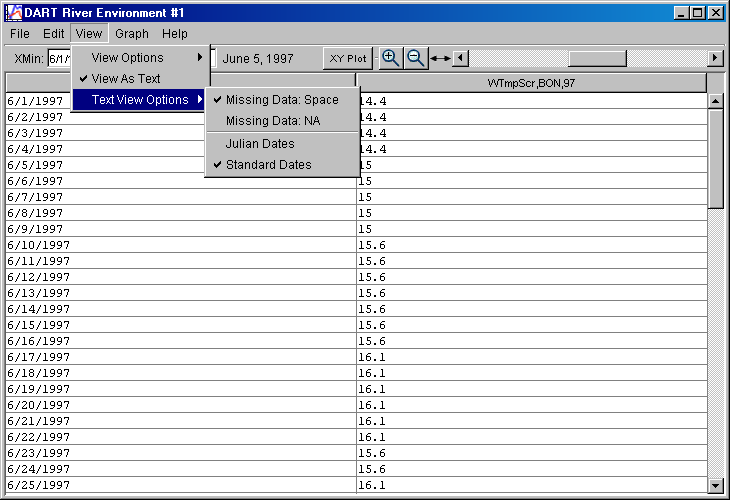Click the WTmpScr,BON,97 column header
730x500 pixels.
(531, 82)
